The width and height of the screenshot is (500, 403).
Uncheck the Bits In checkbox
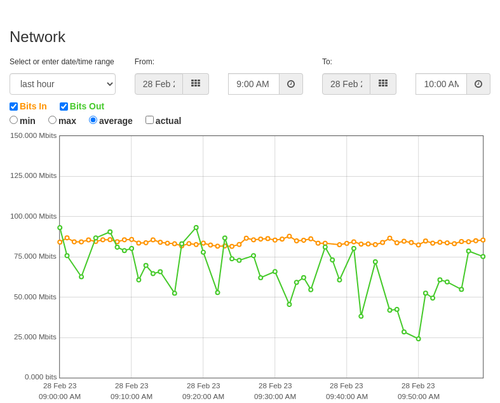click(14, 106)
